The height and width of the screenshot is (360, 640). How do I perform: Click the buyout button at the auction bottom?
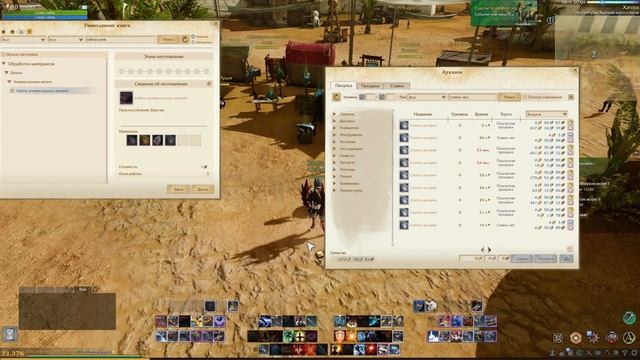546,259
